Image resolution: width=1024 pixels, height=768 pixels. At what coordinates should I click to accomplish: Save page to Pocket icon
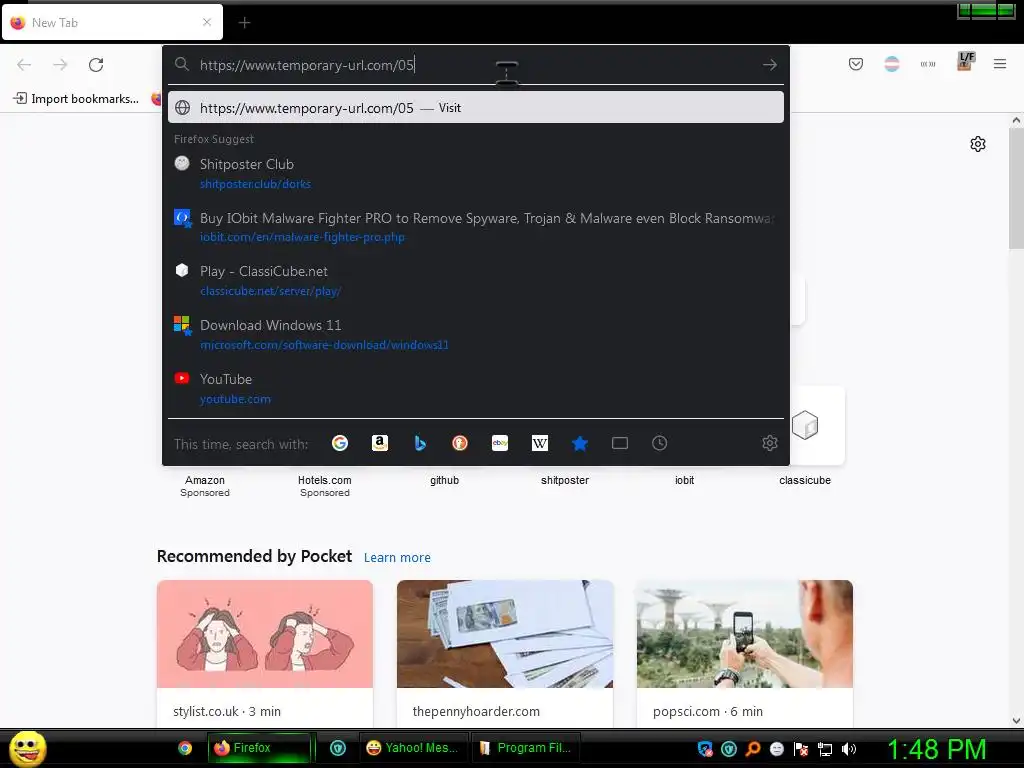pos(856,64)
